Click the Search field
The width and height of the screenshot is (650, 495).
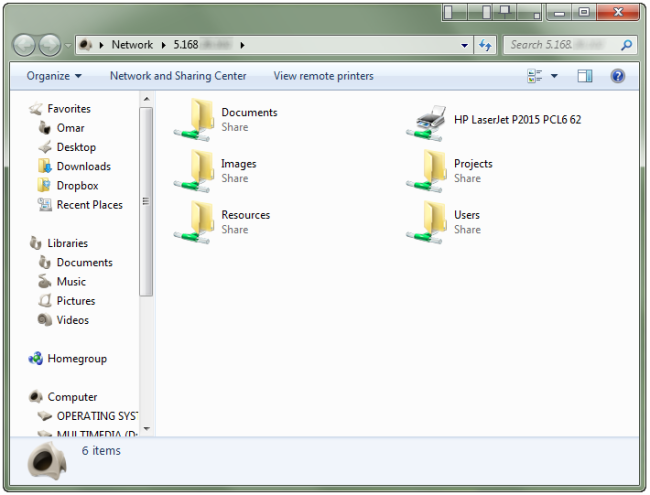pyautogui.click(x=564, y=45)
